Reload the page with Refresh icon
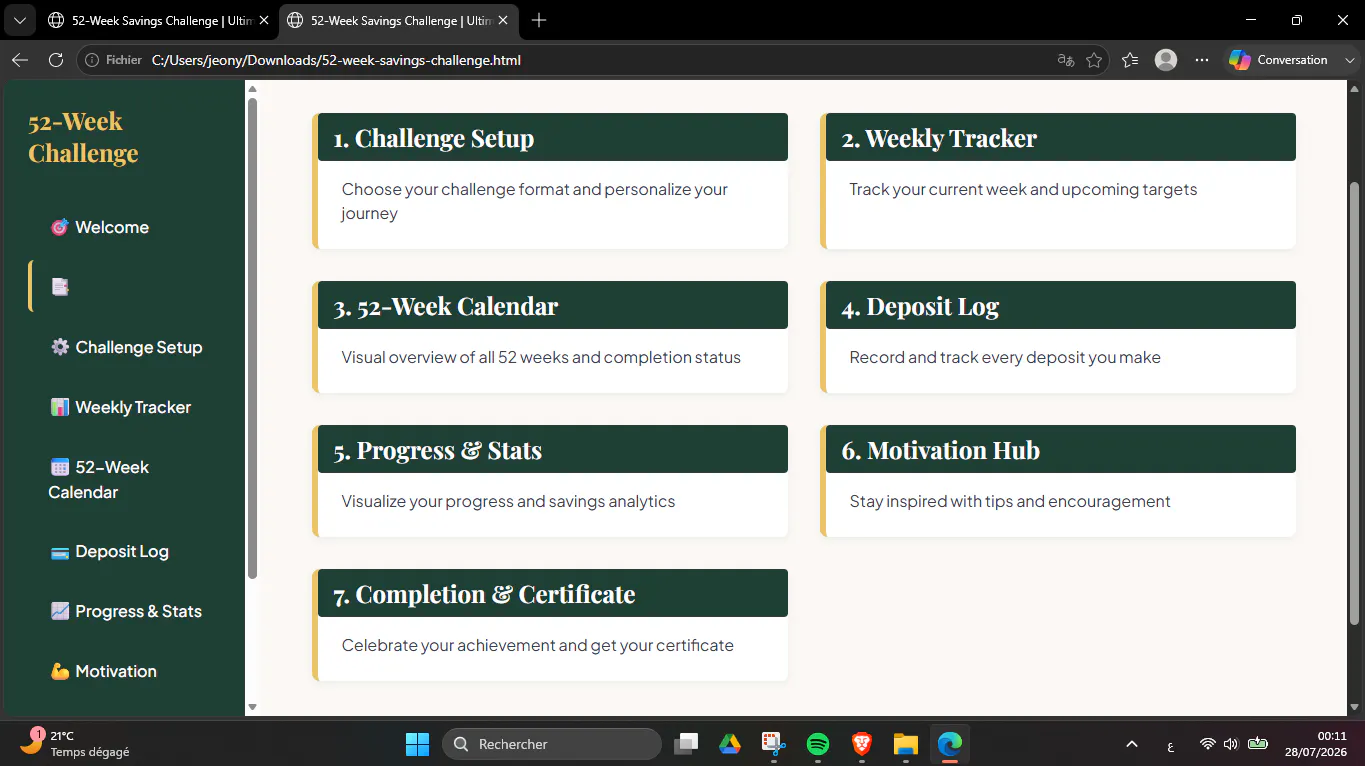The height and width of the screenshot is (766, 1365). pyautogui.click(x=56, y=60)
